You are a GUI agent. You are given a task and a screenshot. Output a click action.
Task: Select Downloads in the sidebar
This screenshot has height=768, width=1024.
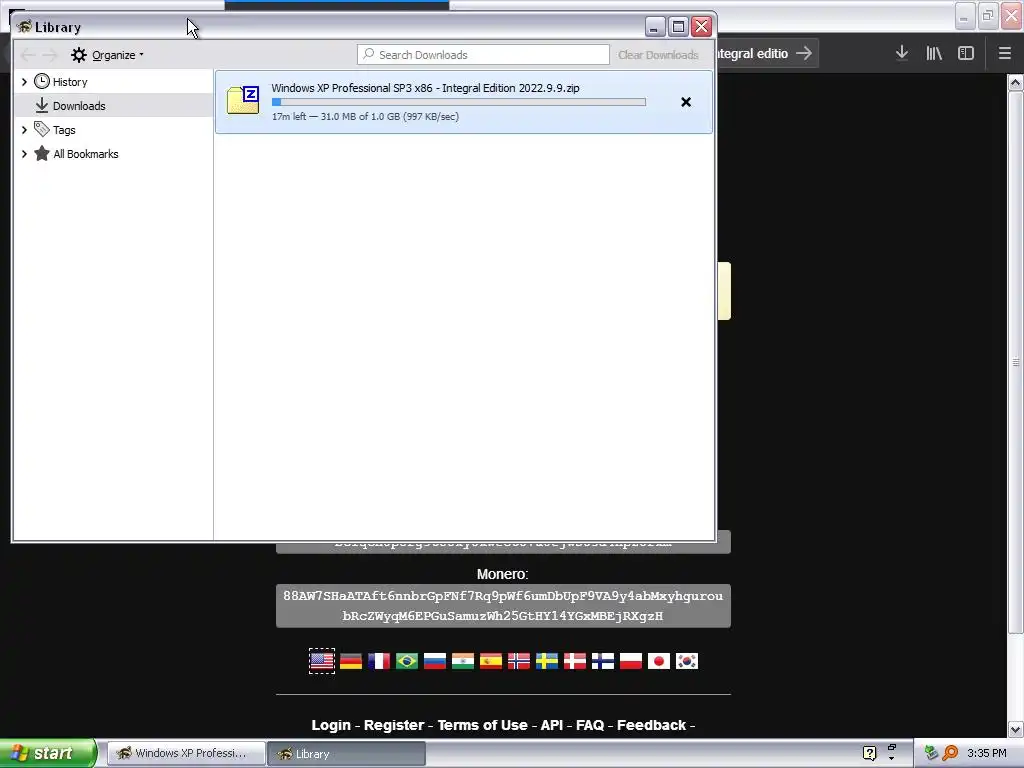click(x=79, y=106)
